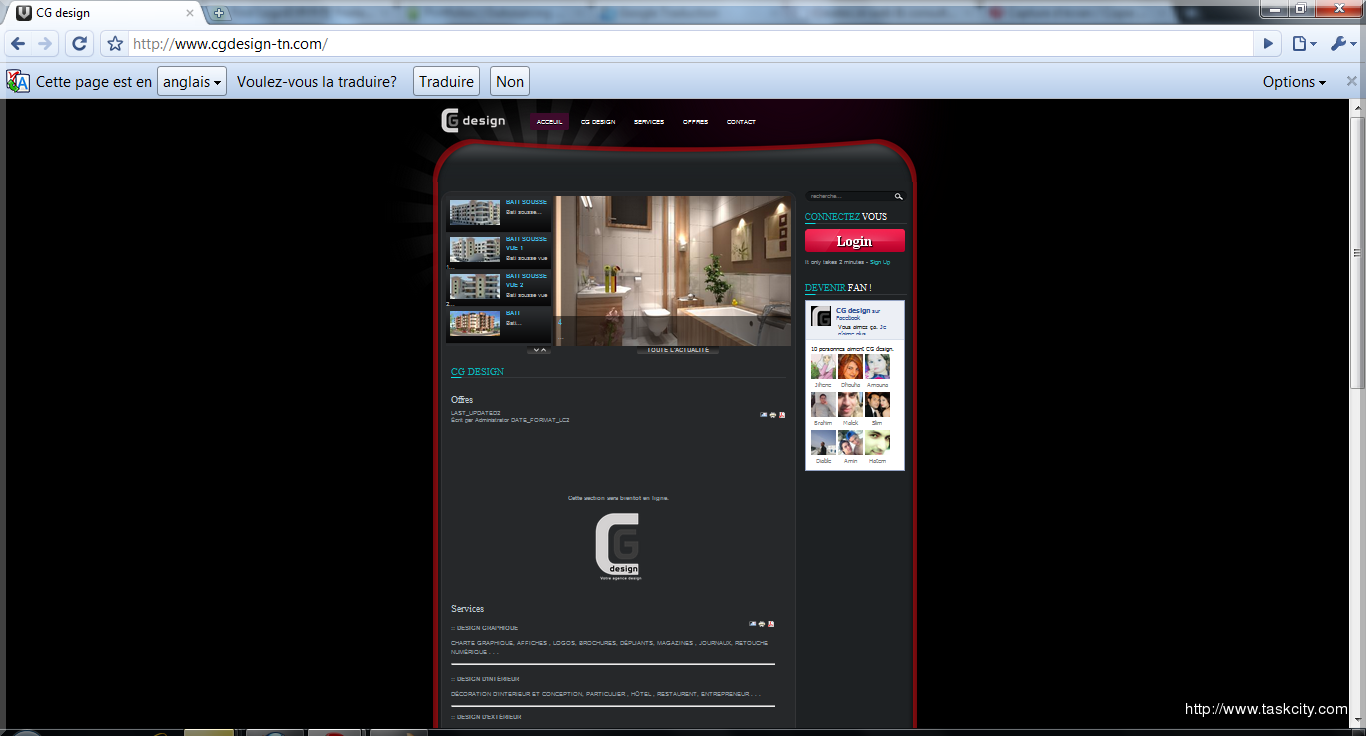Viewport: 1366px width, 736px height.
Task: Click the bookmark star in the address bar
Action: tap(114, 43)
